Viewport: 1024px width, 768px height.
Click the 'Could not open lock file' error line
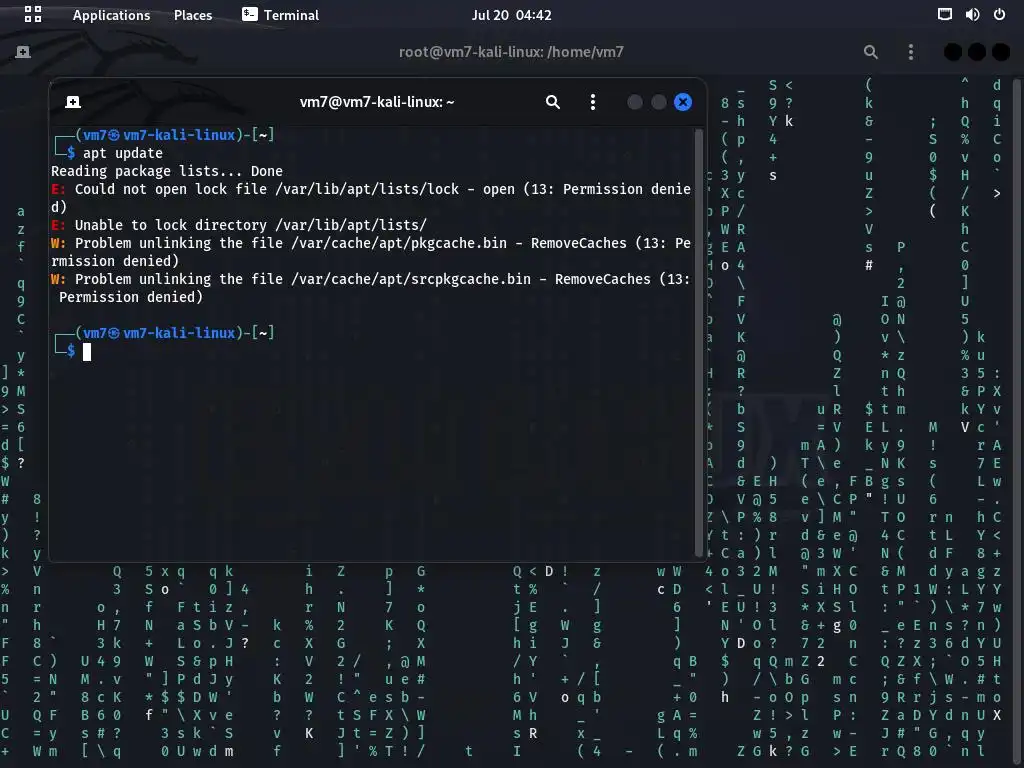(370, 198)
